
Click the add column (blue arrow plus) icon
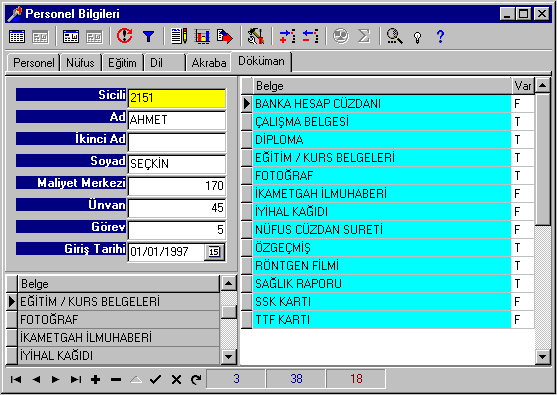pos(287,36)
